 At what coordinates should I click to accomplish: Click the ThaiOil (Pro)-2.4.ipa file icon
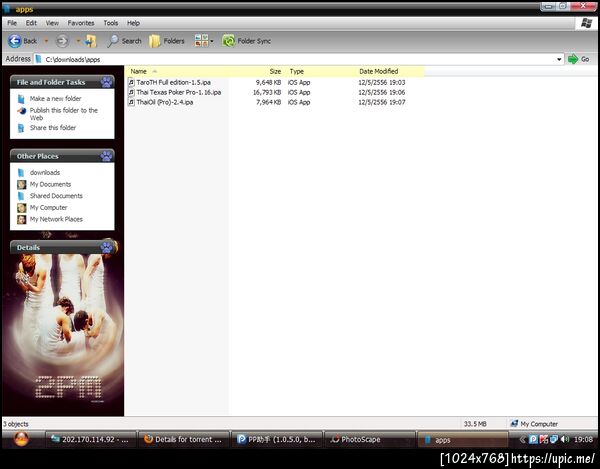click(x=131, y=102)
